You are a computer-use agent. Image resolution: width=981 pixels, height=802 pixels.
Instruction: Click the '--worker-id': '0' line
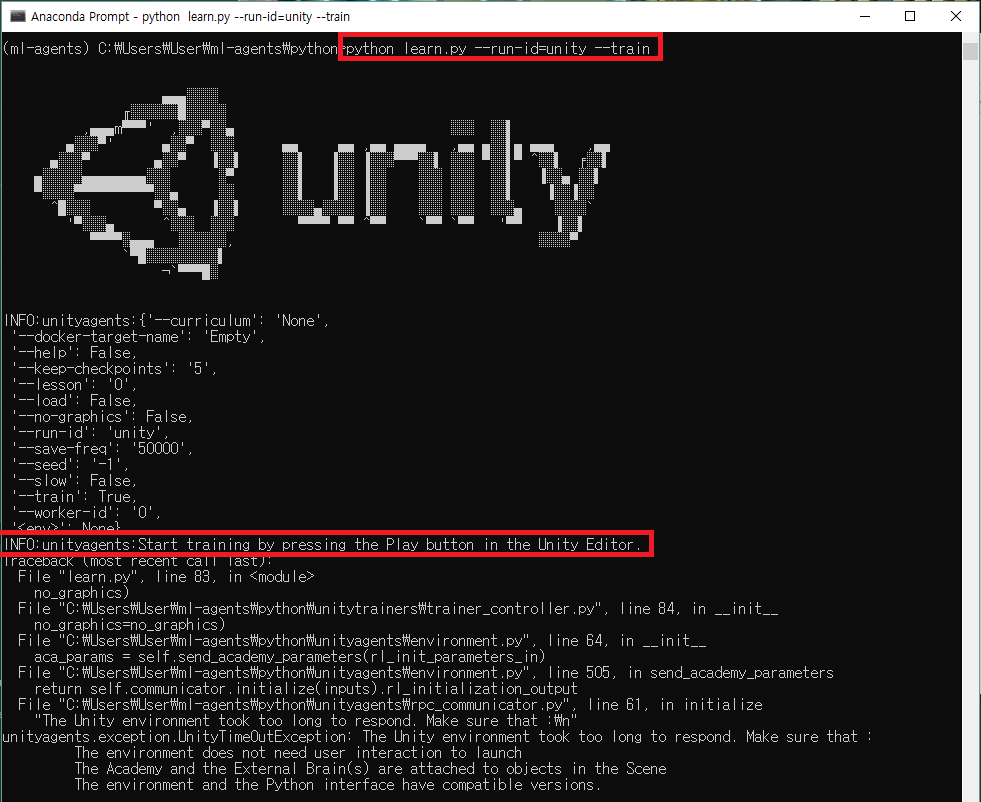86,513
